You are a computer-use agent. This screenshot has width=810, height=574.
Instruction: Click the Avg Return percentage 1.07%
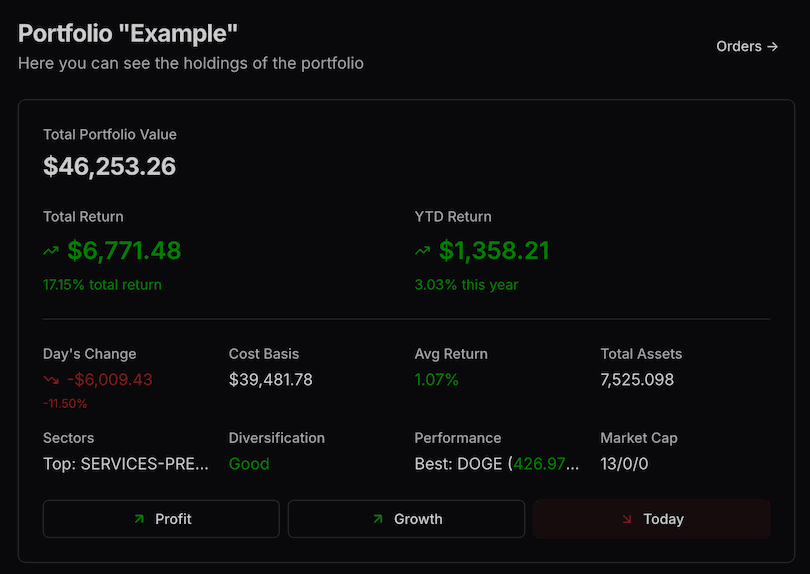[436, 380]
